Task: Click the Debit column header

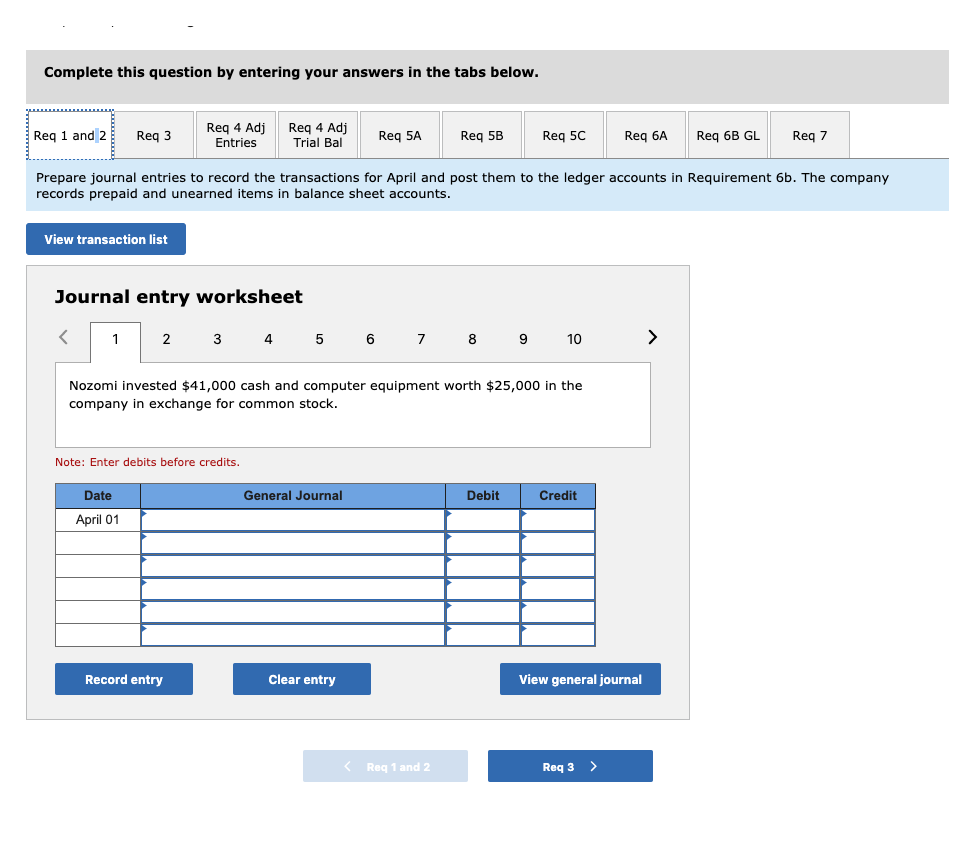Action: click(483, 496)
